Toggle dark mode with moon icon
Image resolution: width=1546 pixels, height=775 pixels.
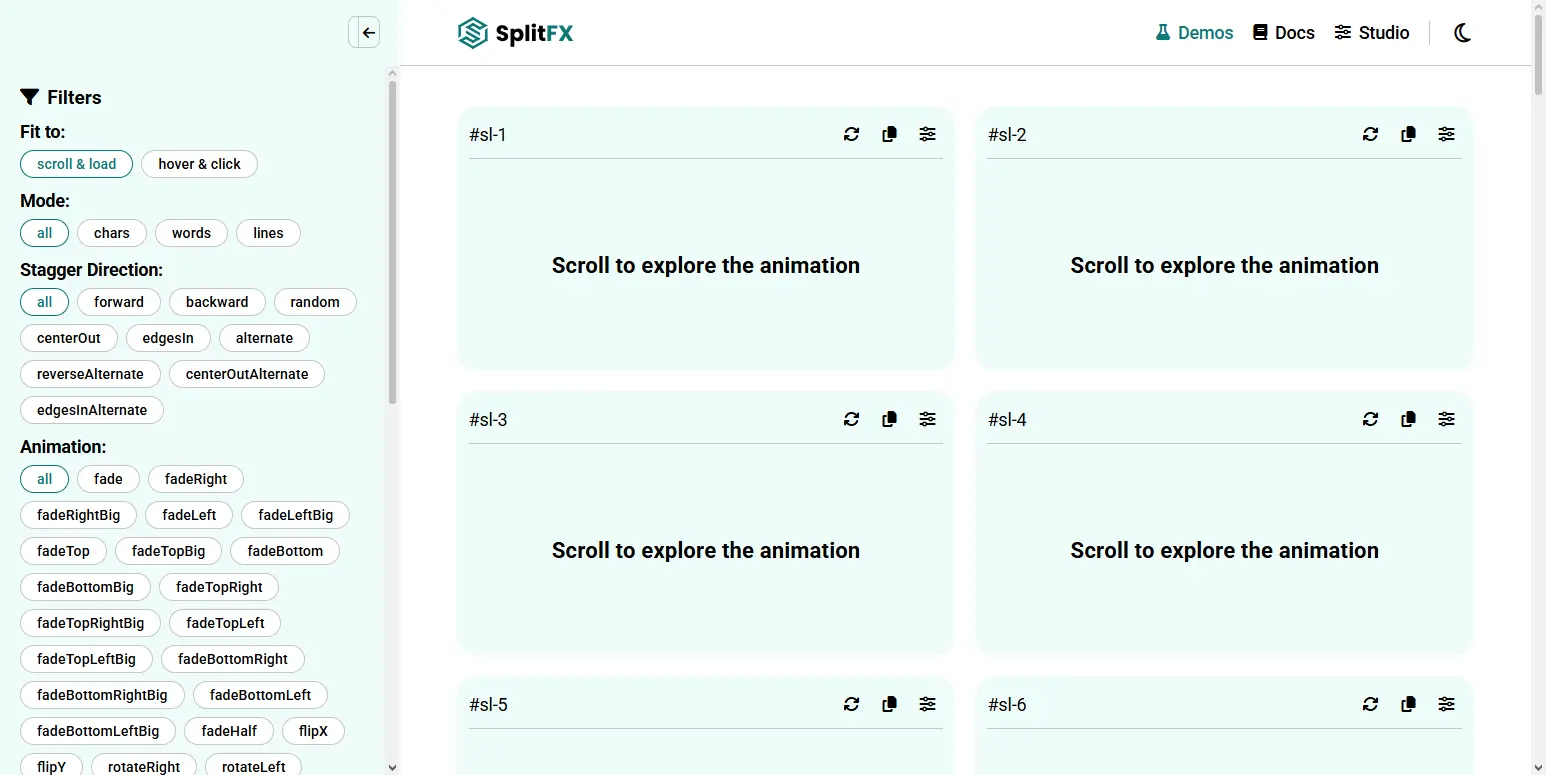pyautogui.click(x=1462, y=33)
